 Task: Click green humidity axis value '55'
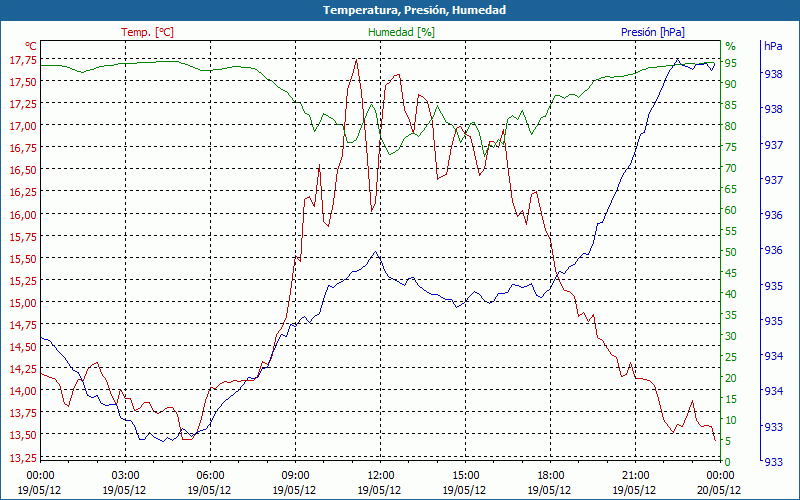coord(731,231)
